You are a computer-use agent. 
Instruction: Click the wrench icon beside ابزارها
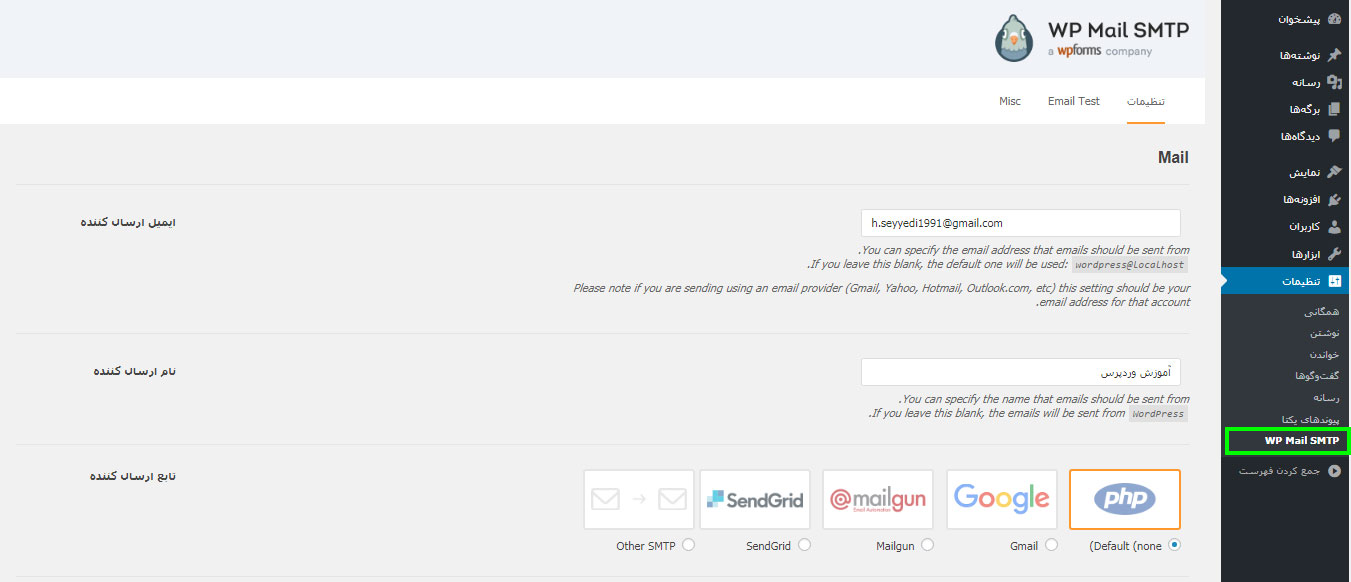click(x=1334, y=254)
